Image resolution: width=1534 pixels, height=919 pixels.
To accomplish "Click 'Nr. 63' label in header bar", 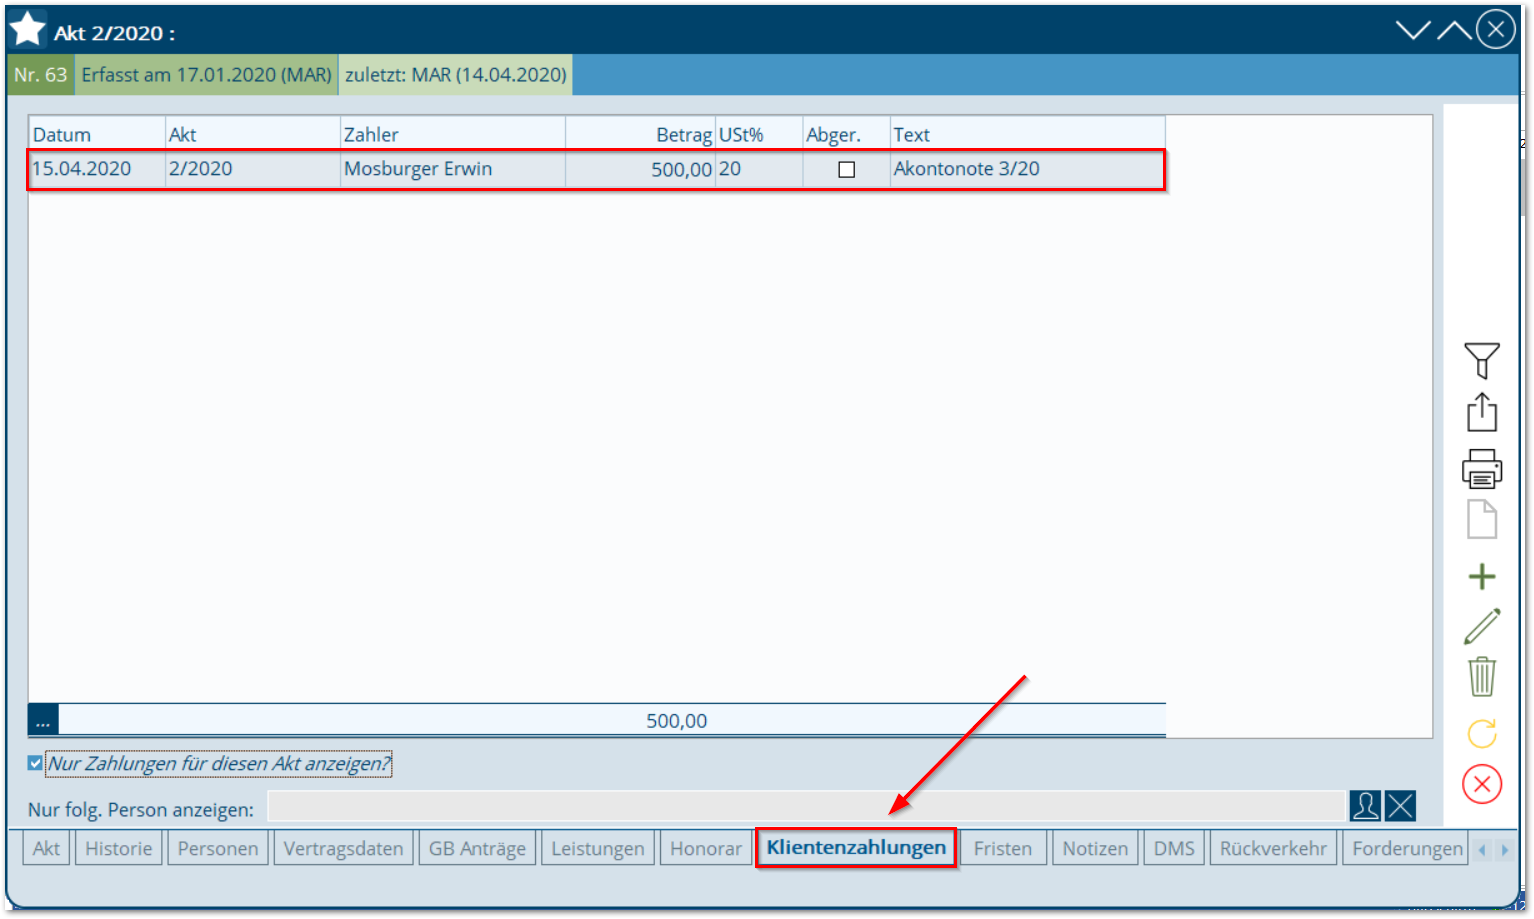I will (x=41, y=75).
